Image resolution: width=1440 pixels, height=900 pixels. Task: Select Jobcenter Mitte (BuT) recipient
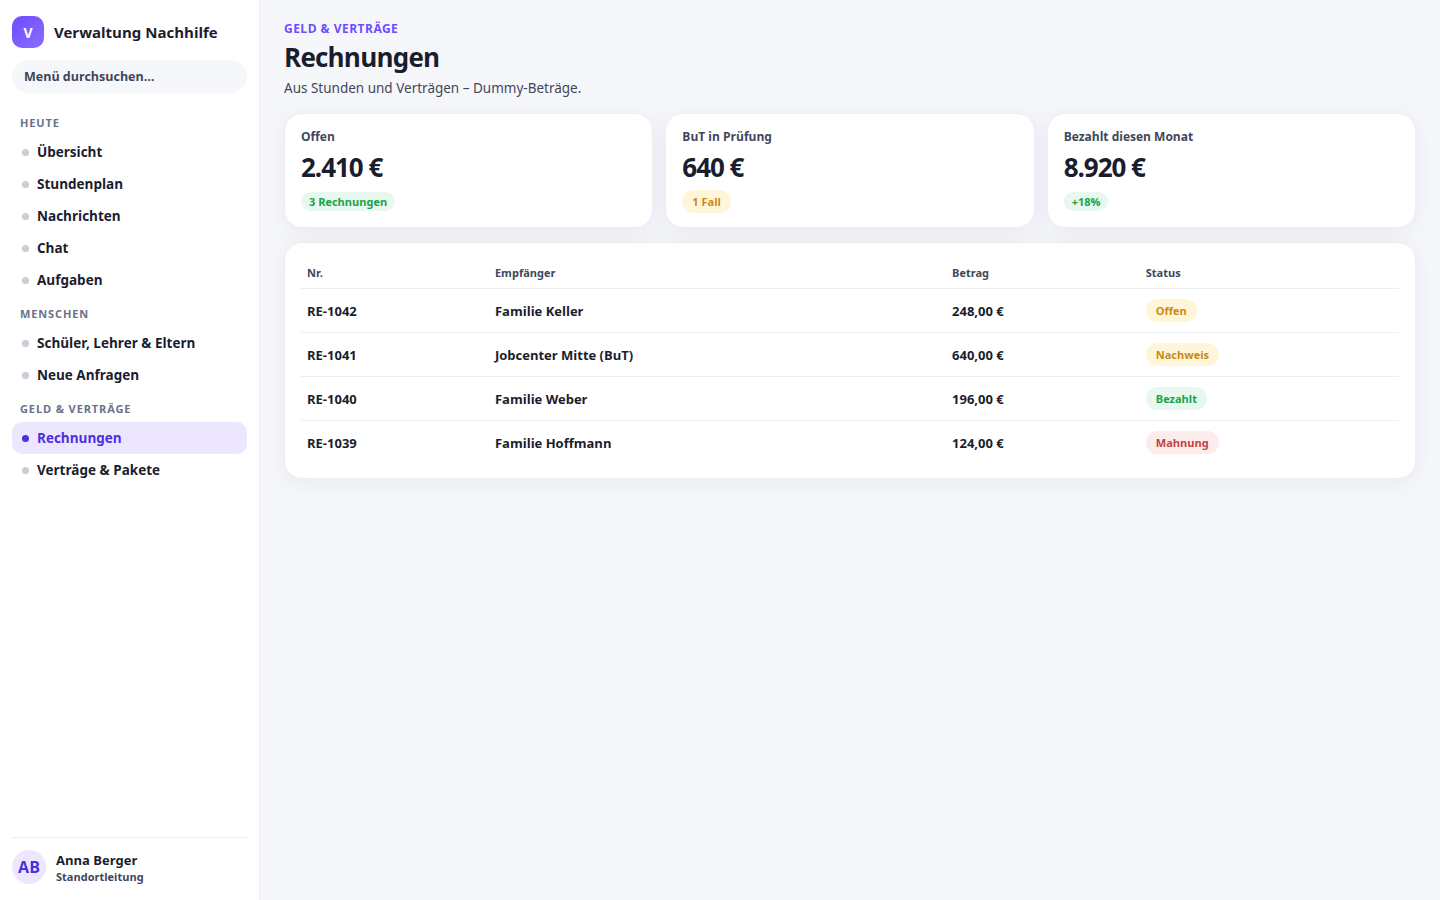point(564,355)
